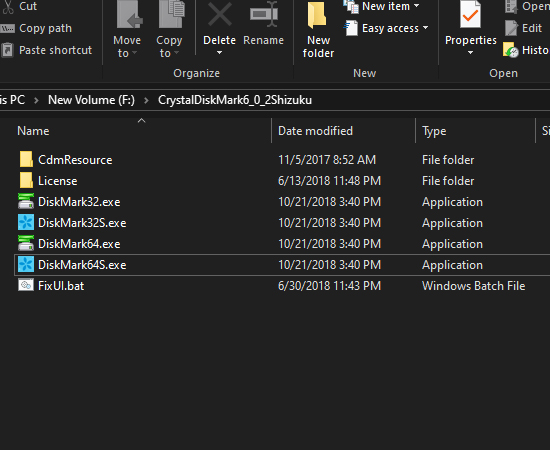Click the History label in ribbon
This screenshot has height=450, width=550.
(x=536, y=50)
